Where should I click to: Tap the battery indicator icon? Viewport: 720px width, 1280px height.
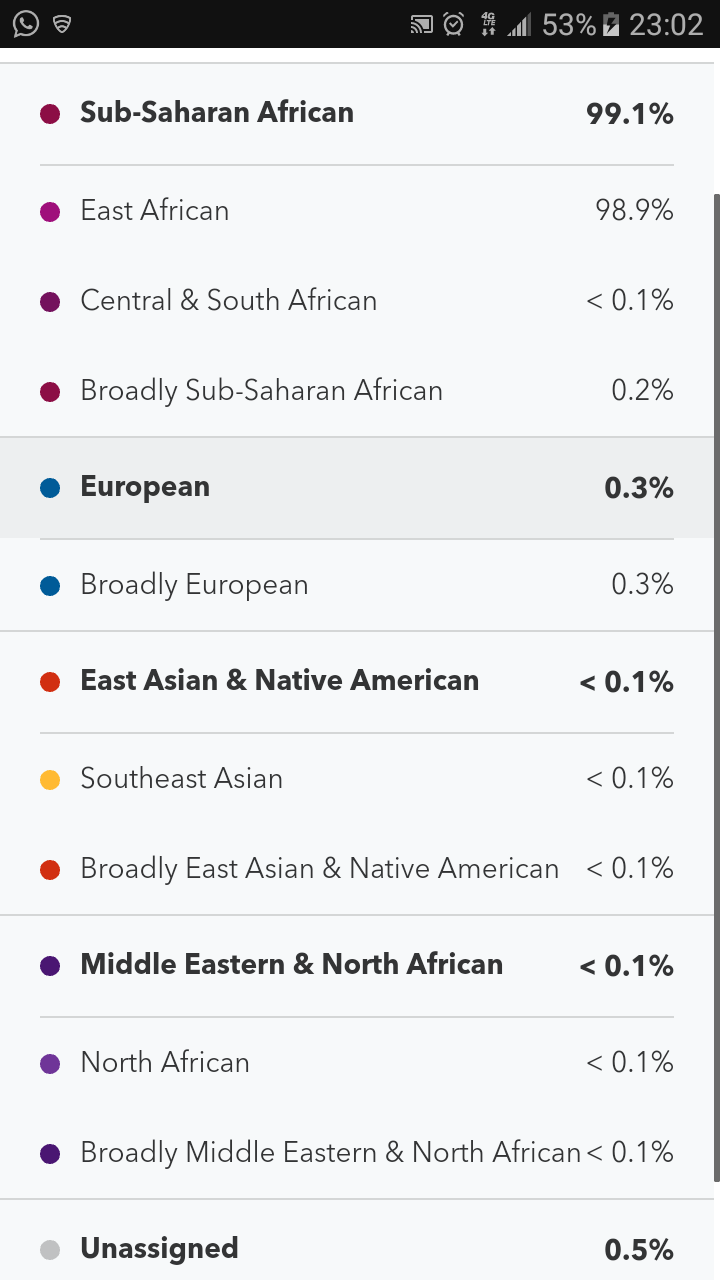point(611,24)
